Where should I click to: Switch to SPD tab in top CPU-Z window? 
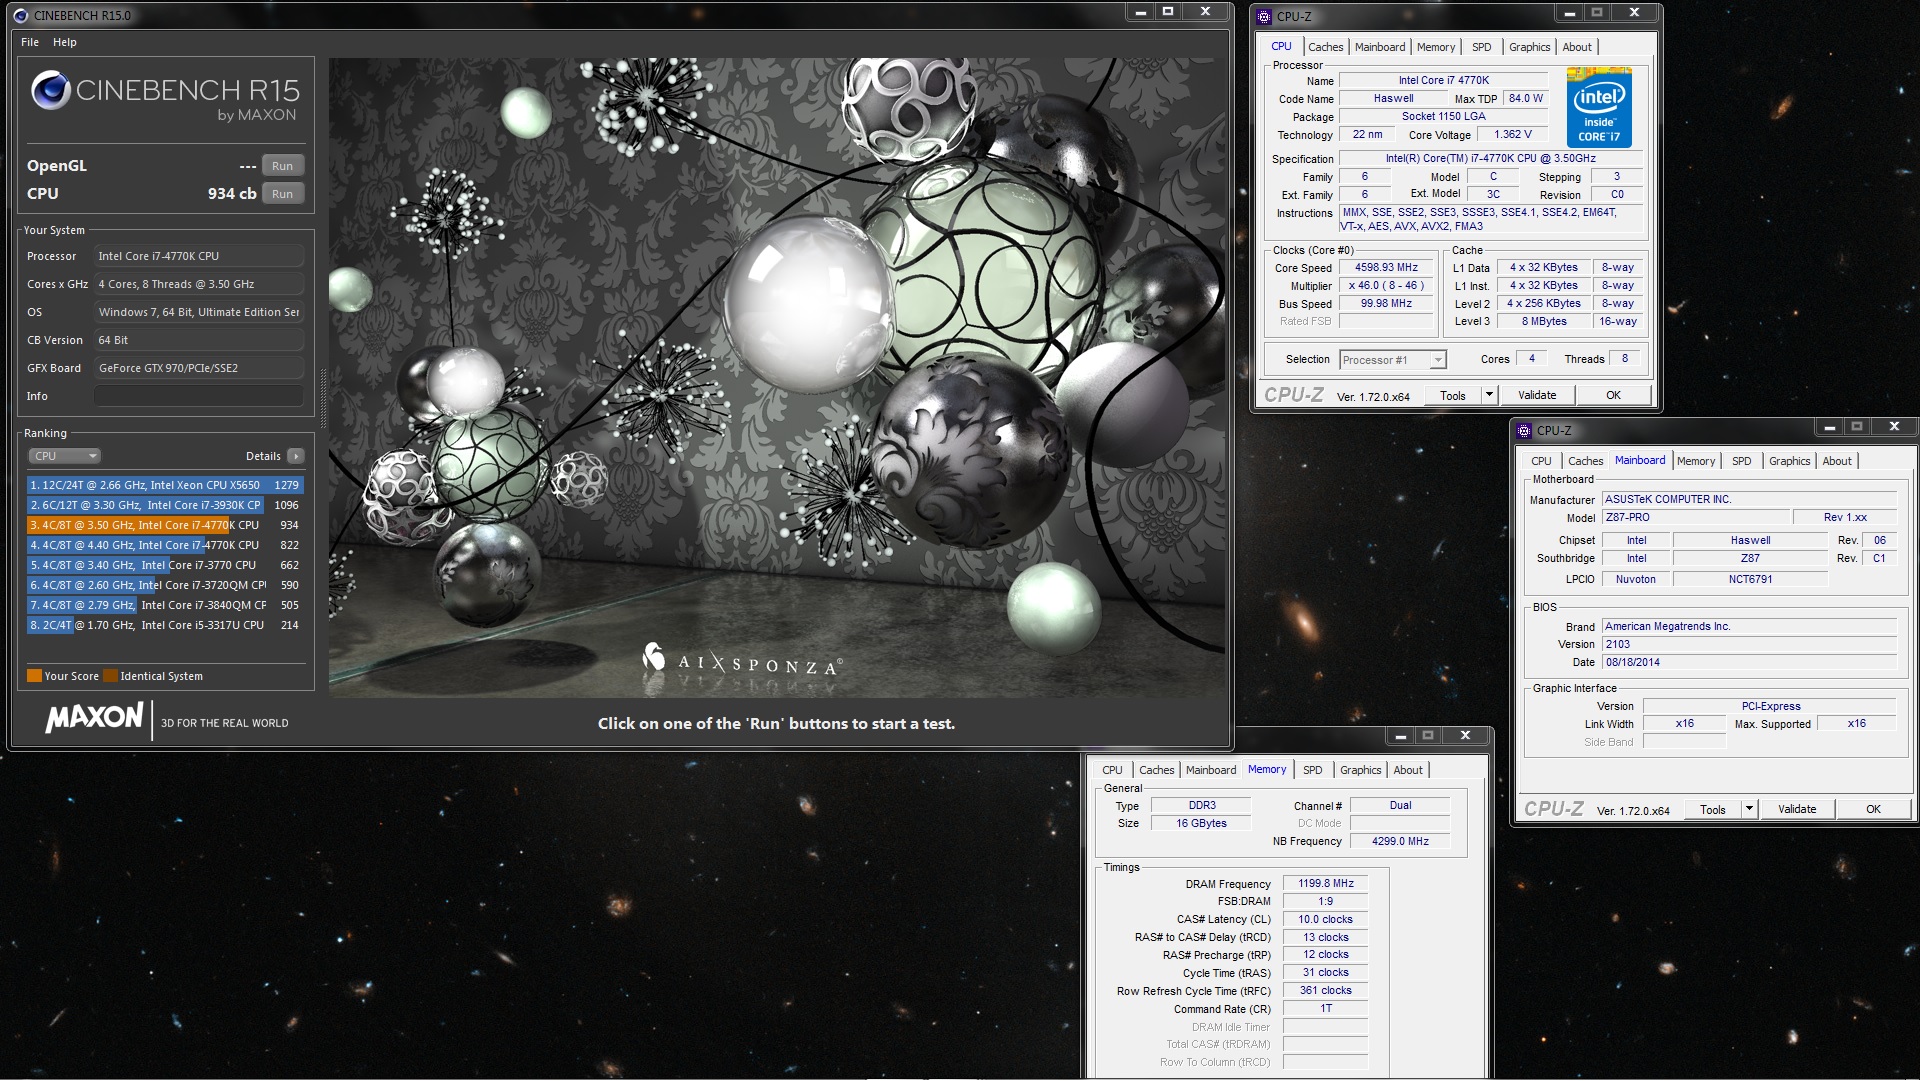(x=1482, y=47)
